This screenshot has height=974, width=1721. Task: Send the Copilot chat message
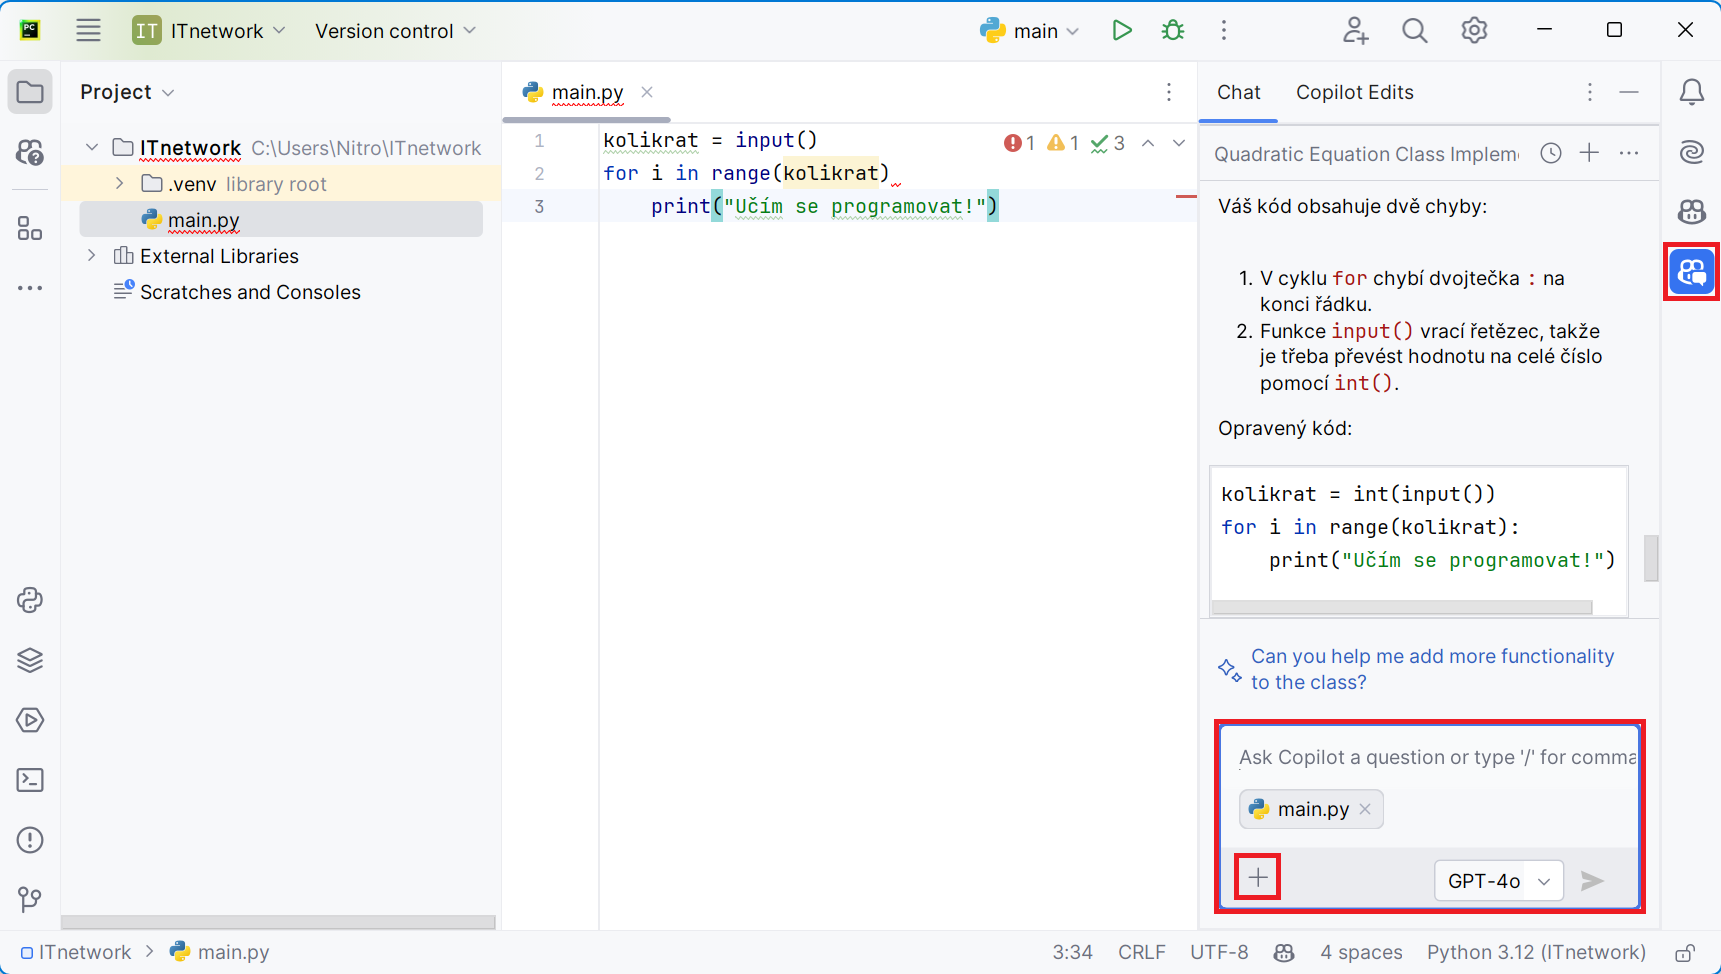tap(1592, 880)
